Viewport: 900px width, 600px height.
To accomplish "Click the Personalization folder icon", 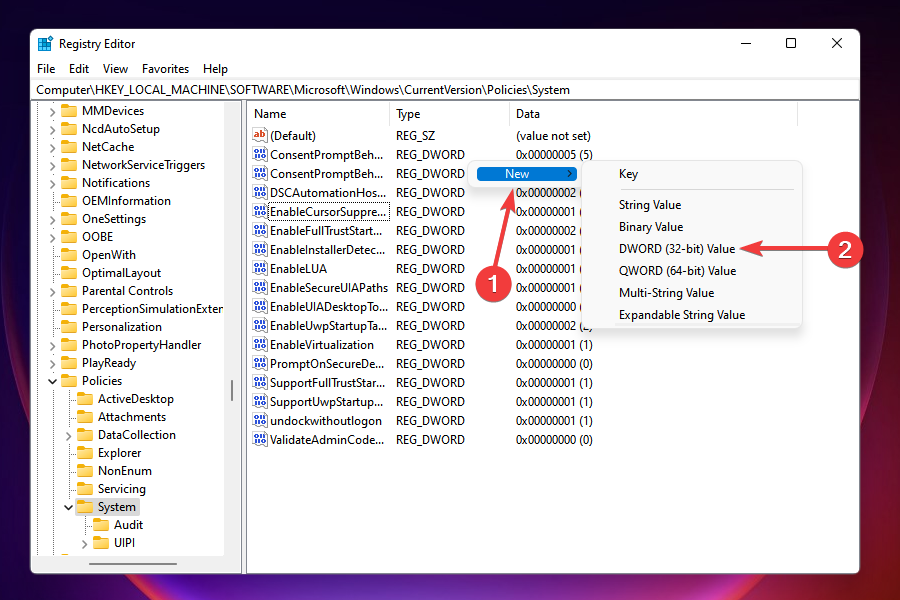I will click(69, 327).
